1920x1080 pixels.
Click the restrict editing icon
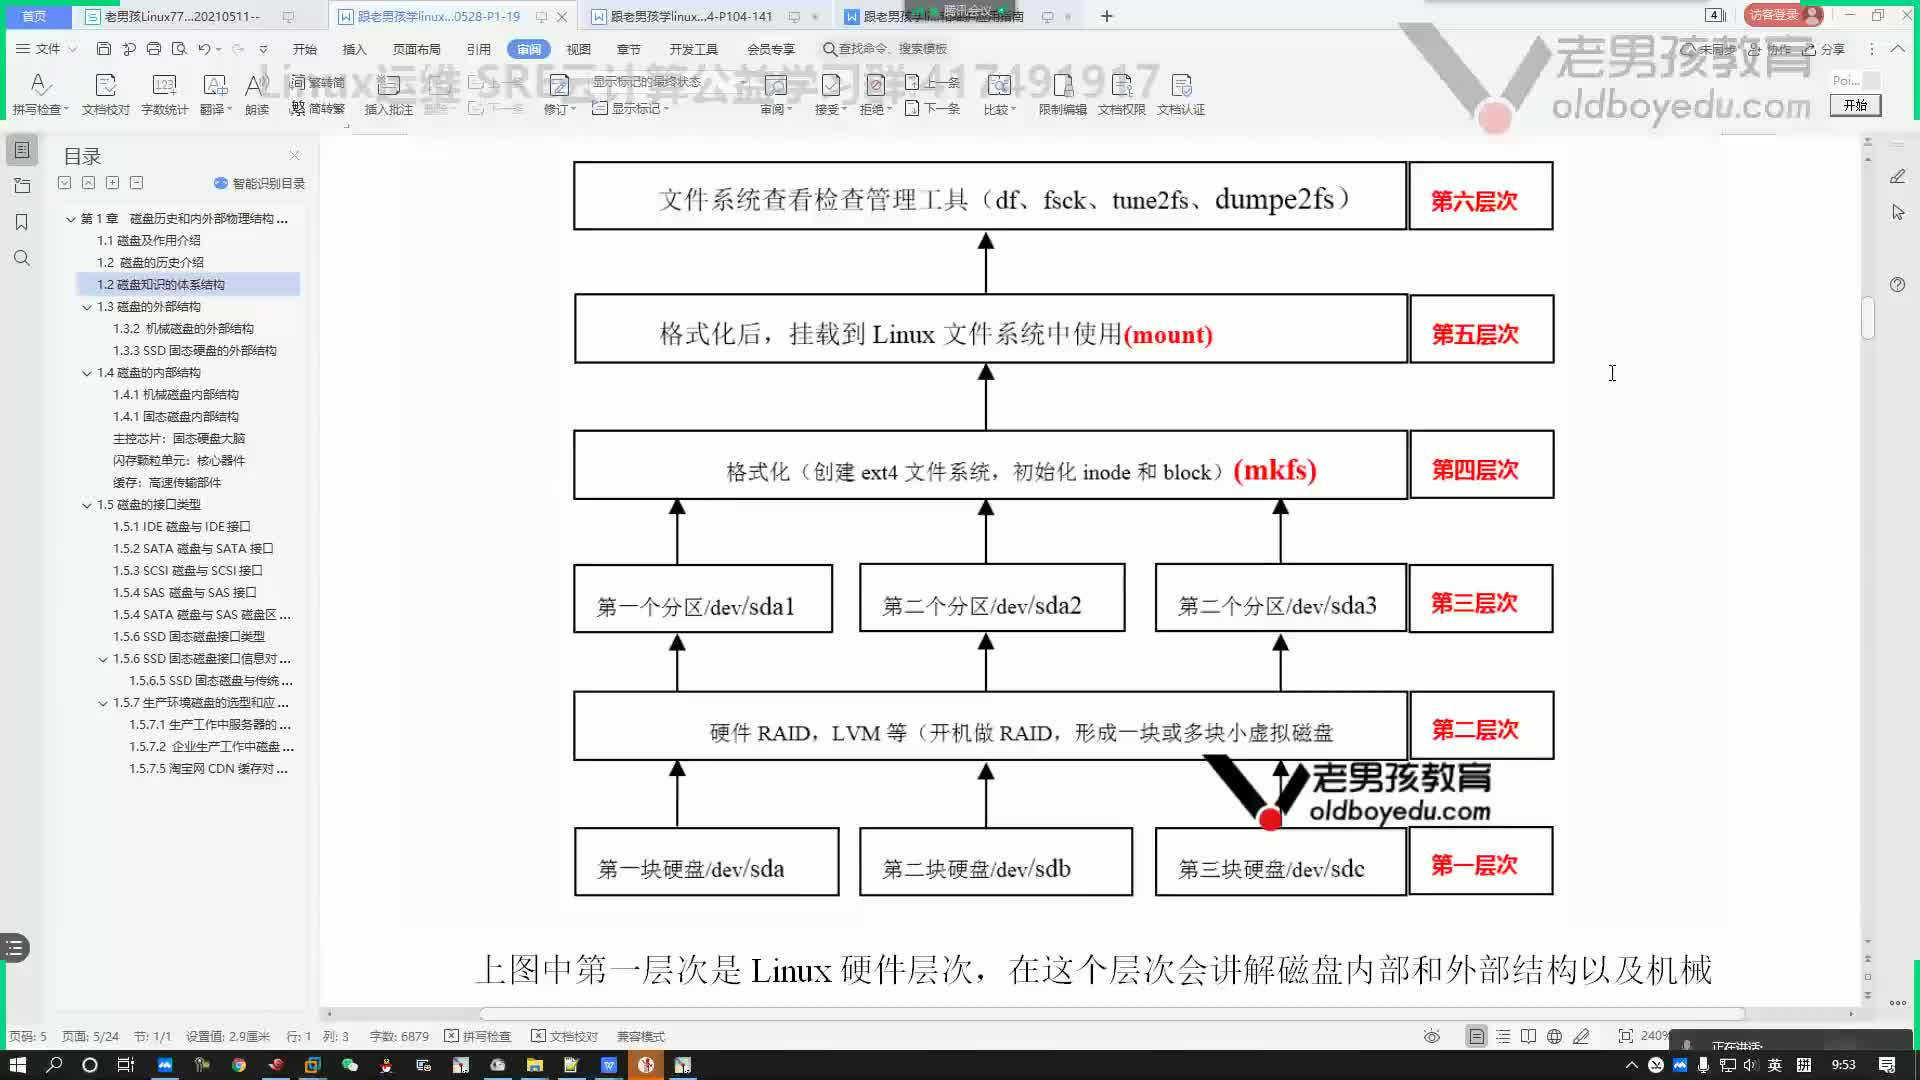click(x=1063, y=92)
